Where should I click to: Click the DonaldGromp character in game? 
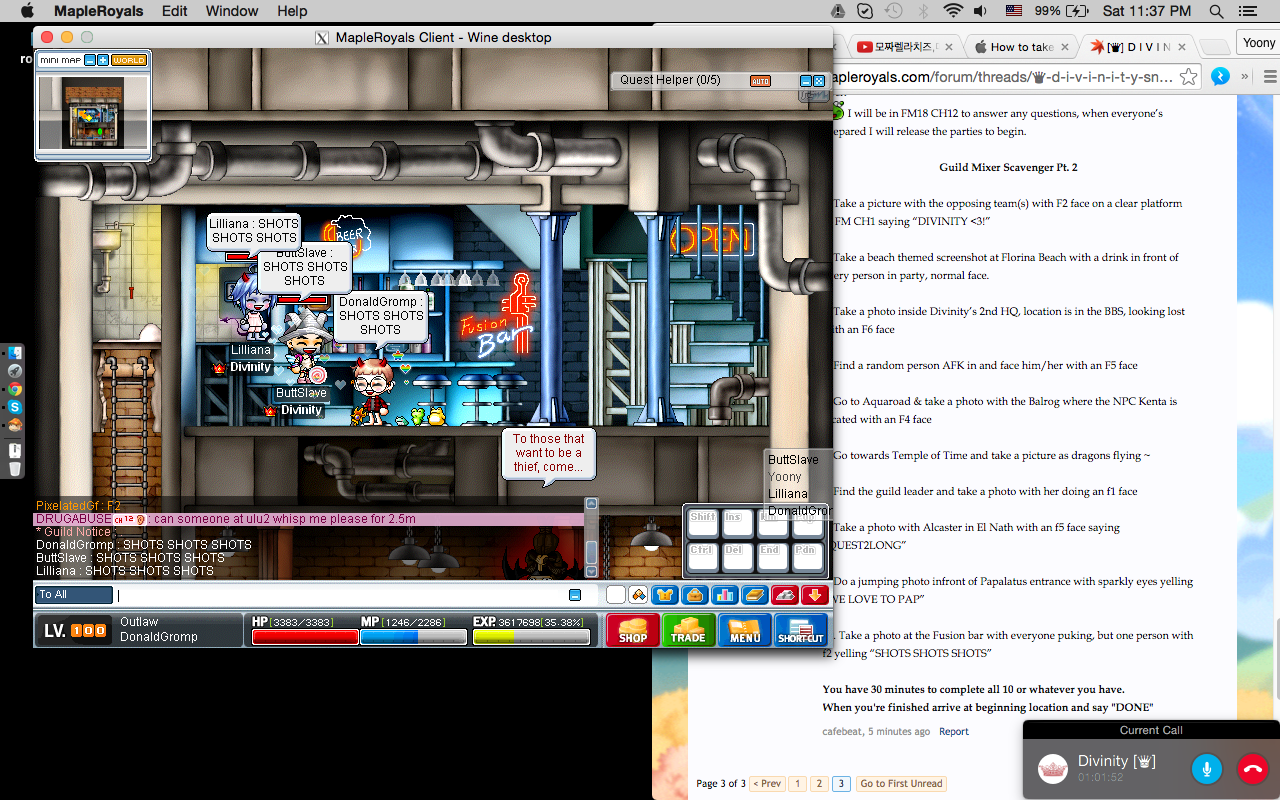pos(371,389)
